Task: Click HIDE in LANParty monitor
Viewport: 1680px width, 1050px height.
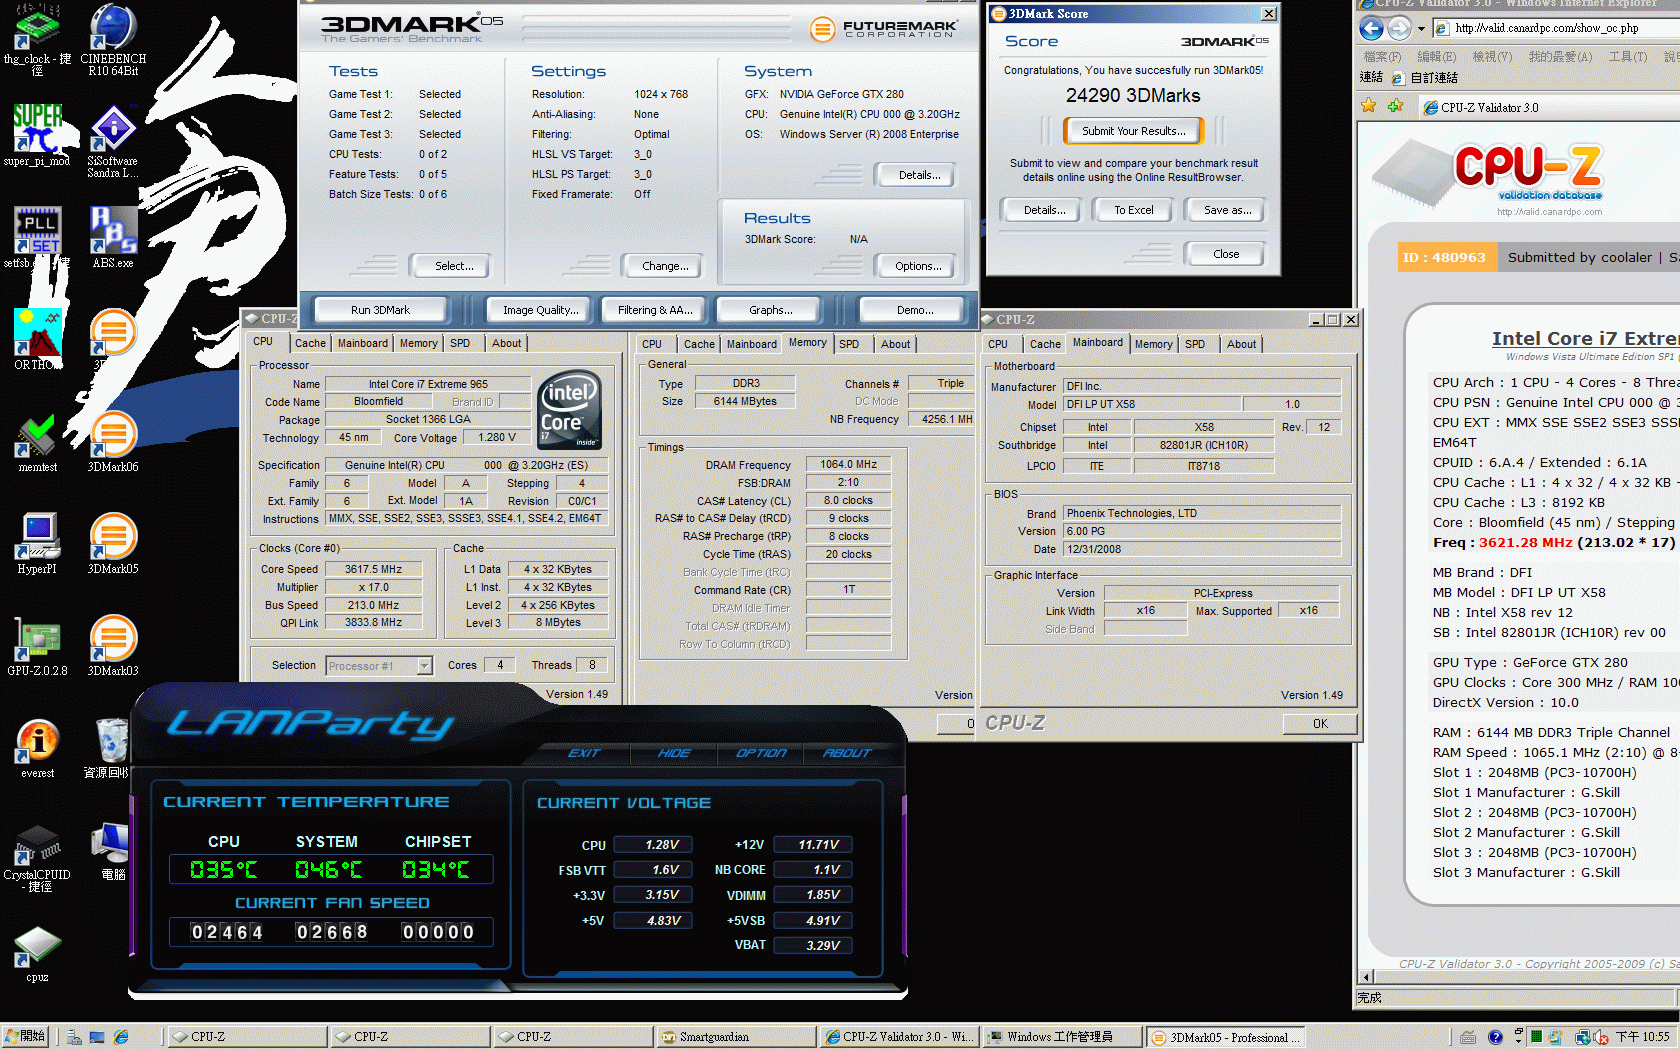Action: pos(674,753)
